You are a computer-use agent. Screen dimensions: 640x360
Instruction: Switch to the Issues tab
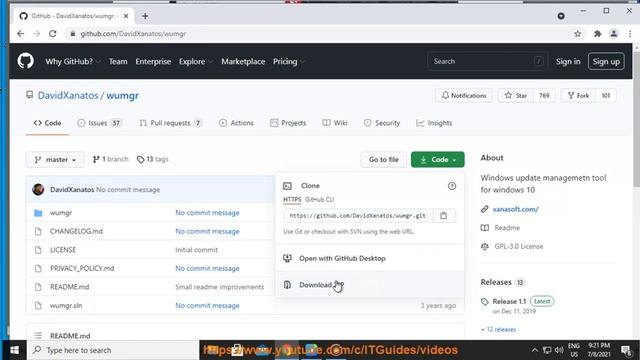point(99,123)
